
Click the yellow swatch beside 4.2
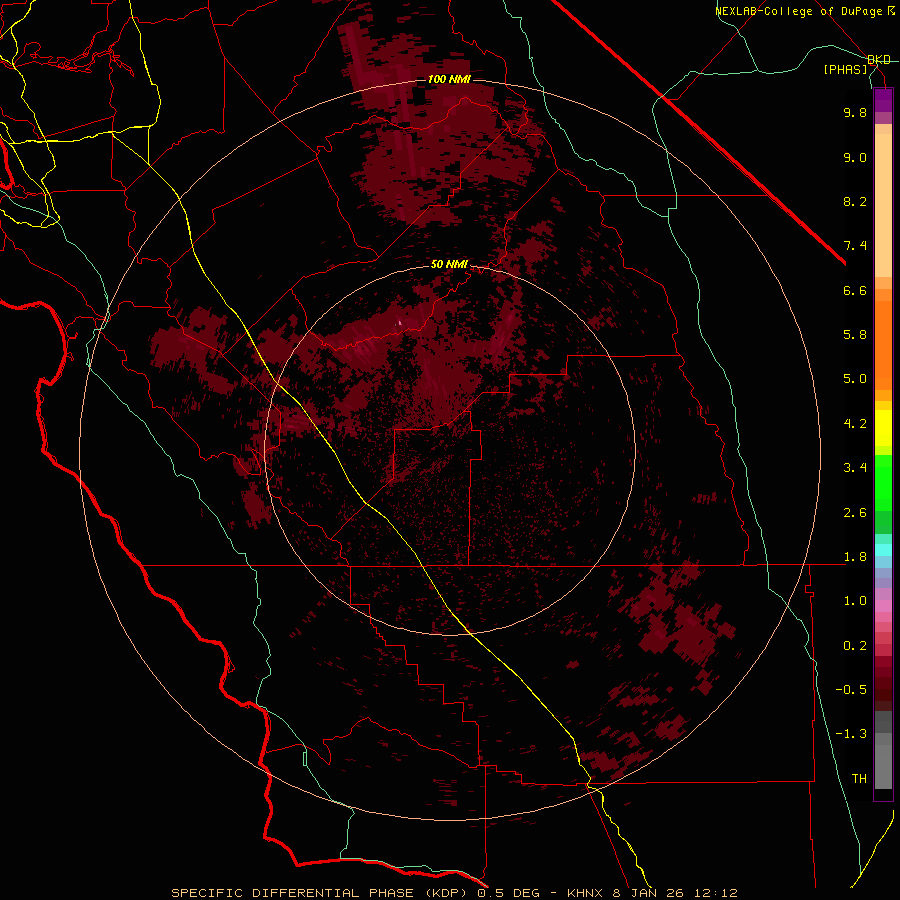(883, 428)
